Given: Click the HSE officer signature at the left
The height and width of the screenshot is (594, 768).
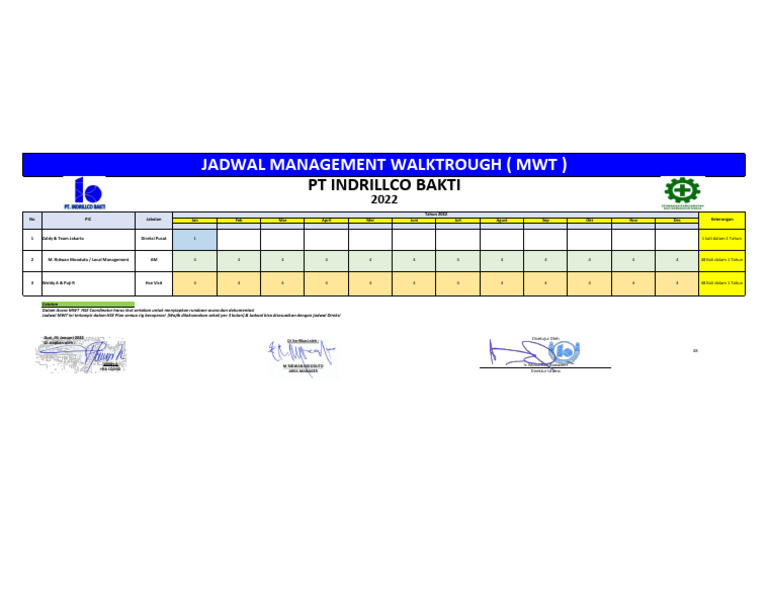Looking at the screenshot, I should pos(81,354).
